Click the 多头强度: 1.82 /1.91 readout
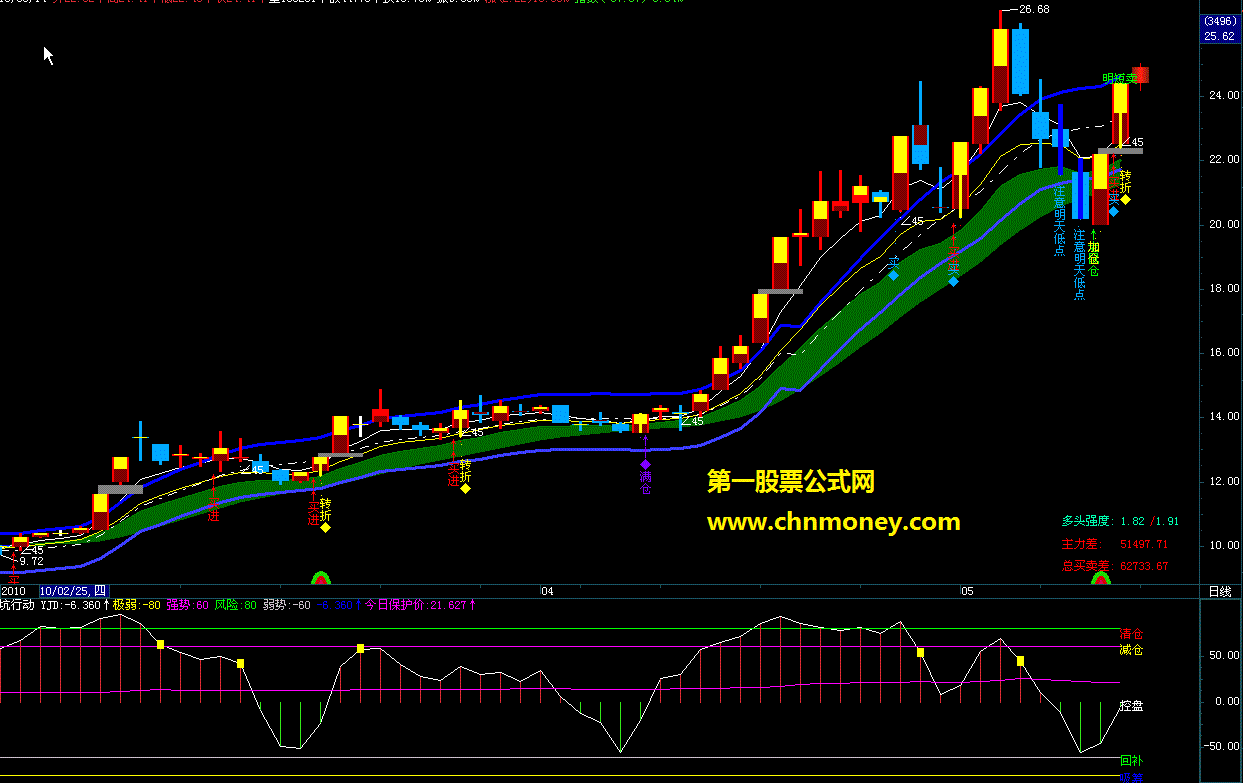 click(1120, 521)
